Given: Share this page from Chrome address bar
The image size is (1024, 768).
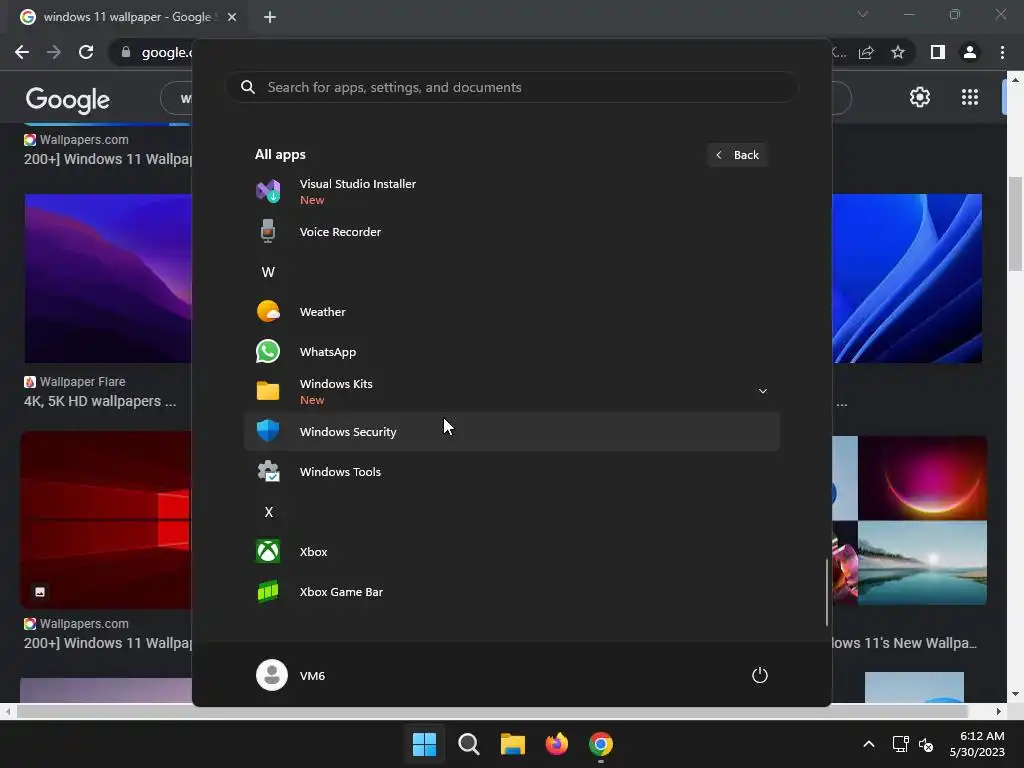Looking at the screenshot, I should click(866, 52).
